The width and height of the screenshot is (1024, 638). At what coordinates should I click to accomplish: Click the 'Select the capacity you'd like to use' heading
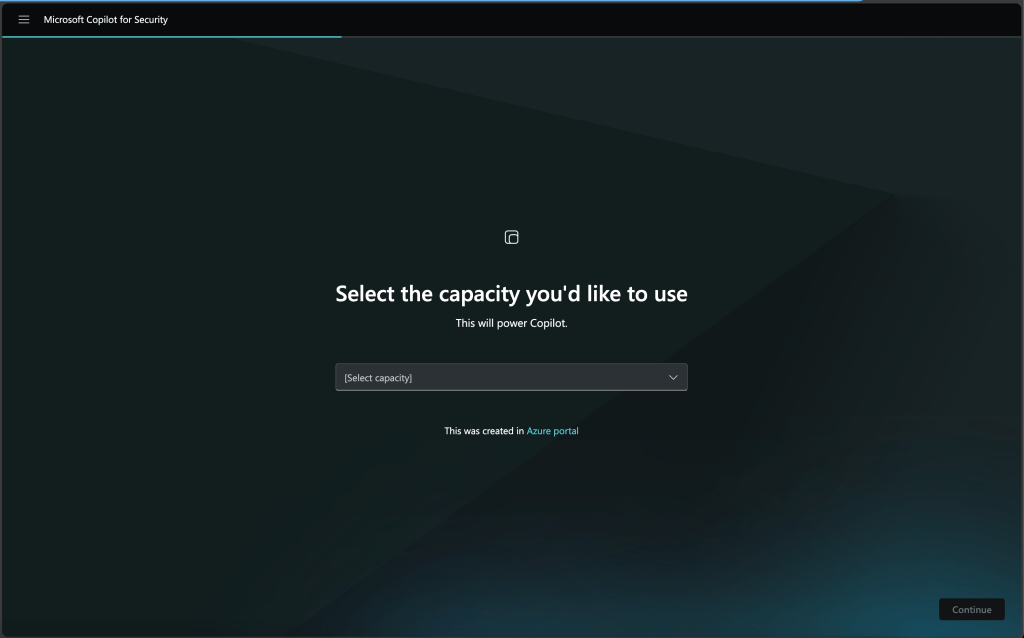(x=511, y=294)
